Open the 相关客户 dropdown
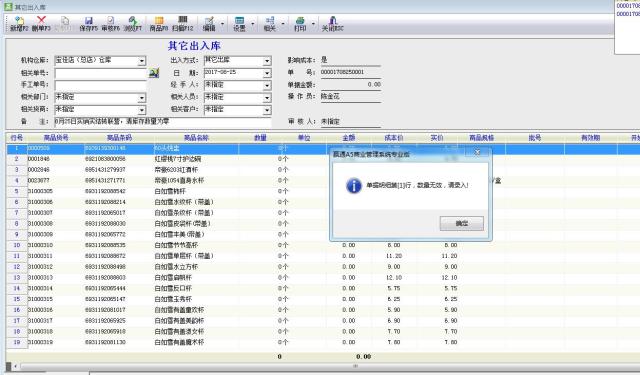 (x=267, y=110)
